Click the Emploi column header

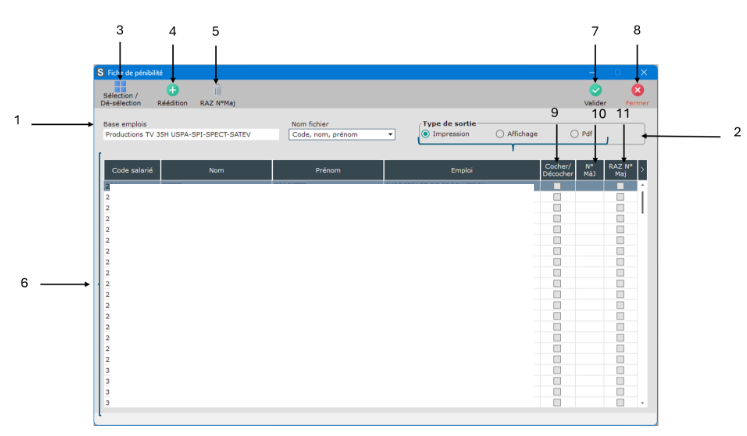461,171
